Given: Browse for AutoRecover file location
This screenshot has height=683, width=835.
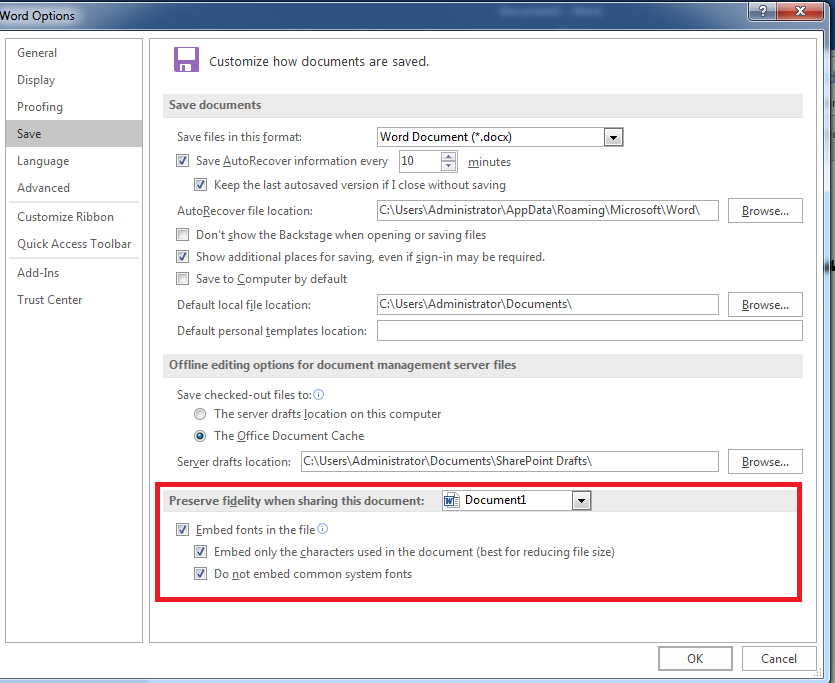Looking at the screenshot, I should coord(765,211).
